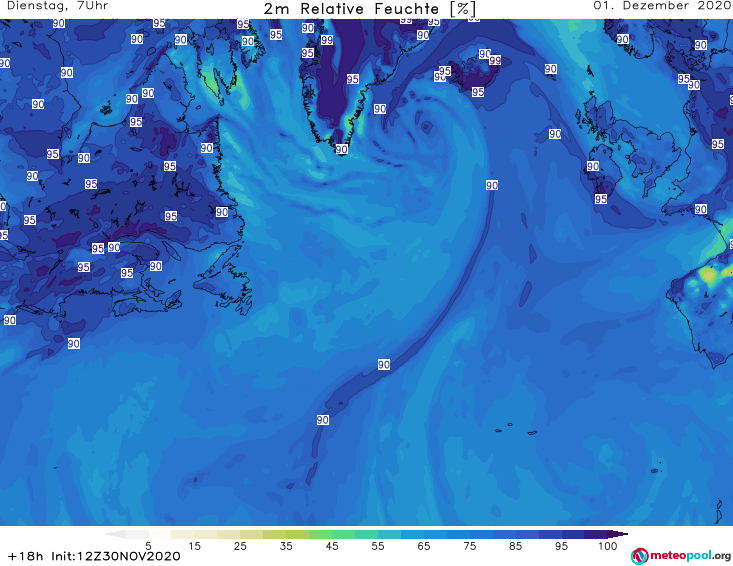The image size is (733, 566).
Task: Click the '35' label under the color scale
Action: tap(286, 546)
